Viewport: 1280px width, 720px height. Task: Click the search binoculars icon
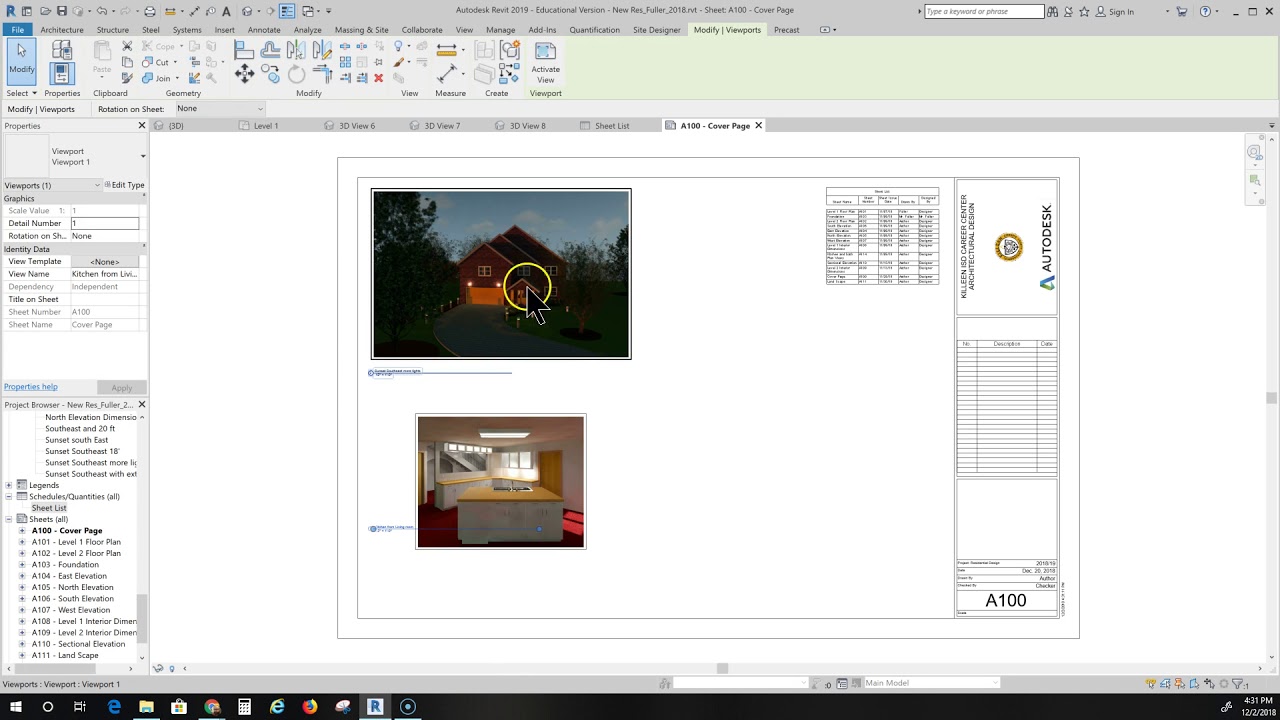1051,11
